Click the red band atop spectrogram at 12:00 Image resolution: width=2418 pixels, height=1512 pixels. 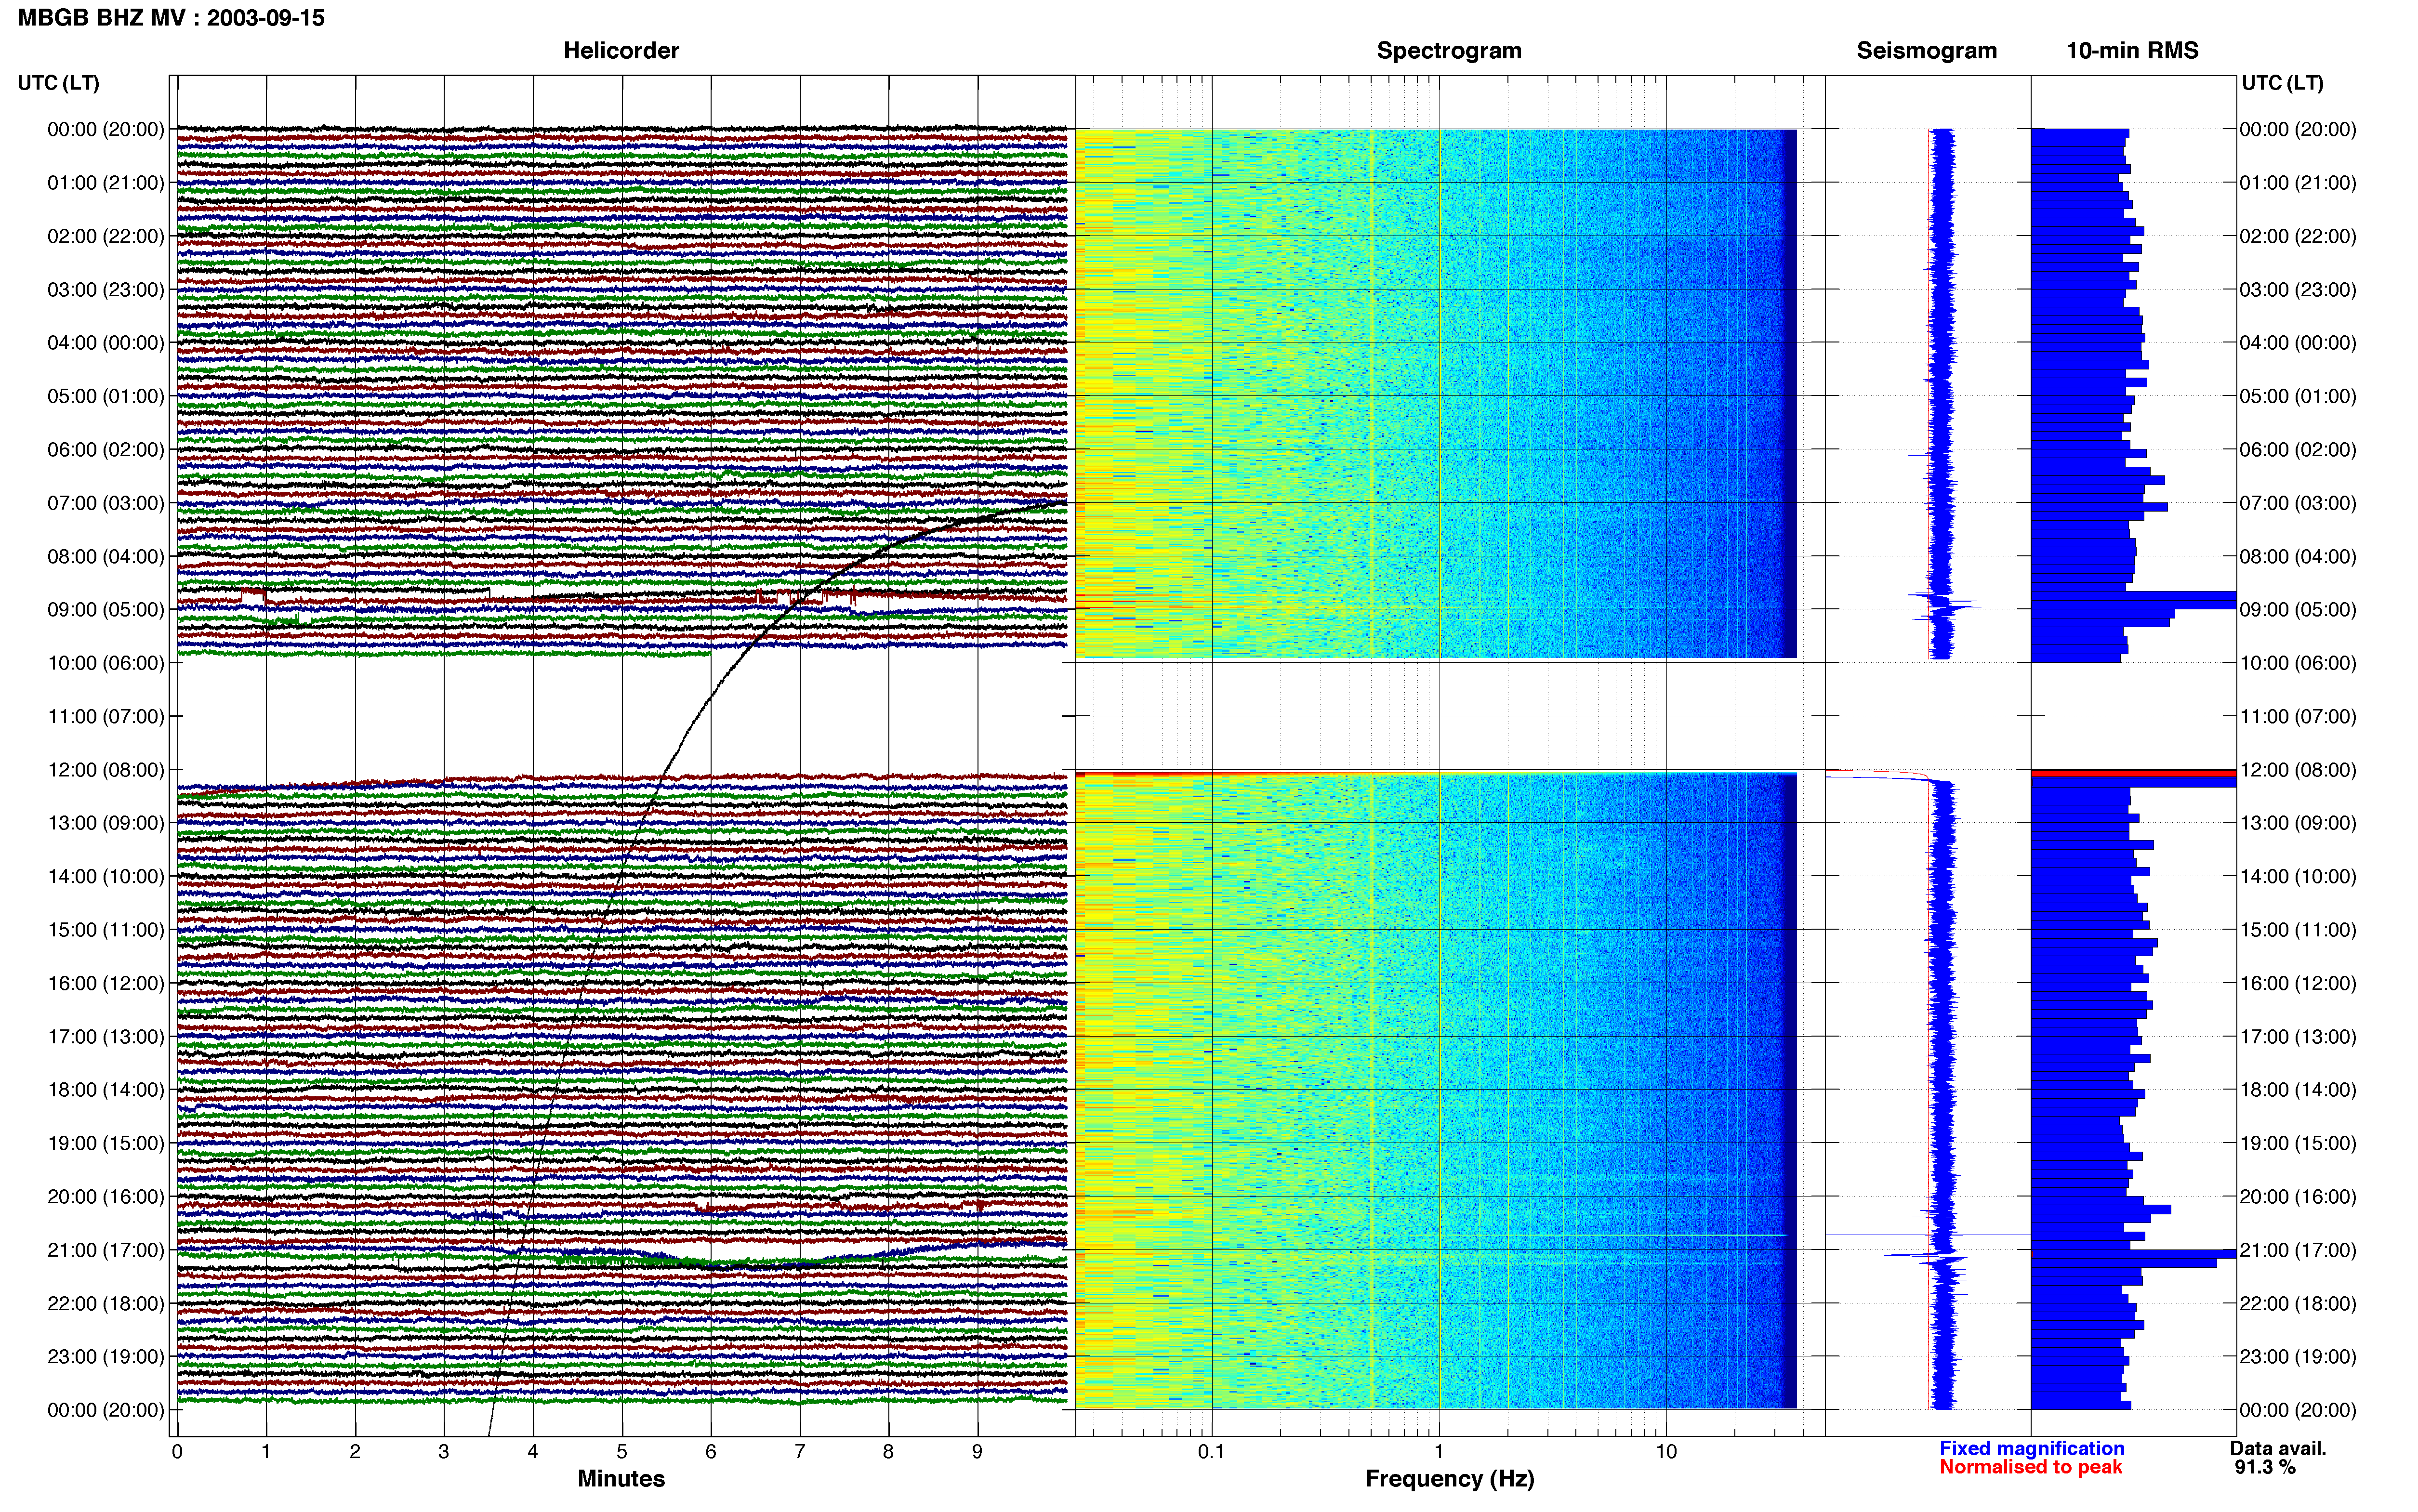(1436, 774)
